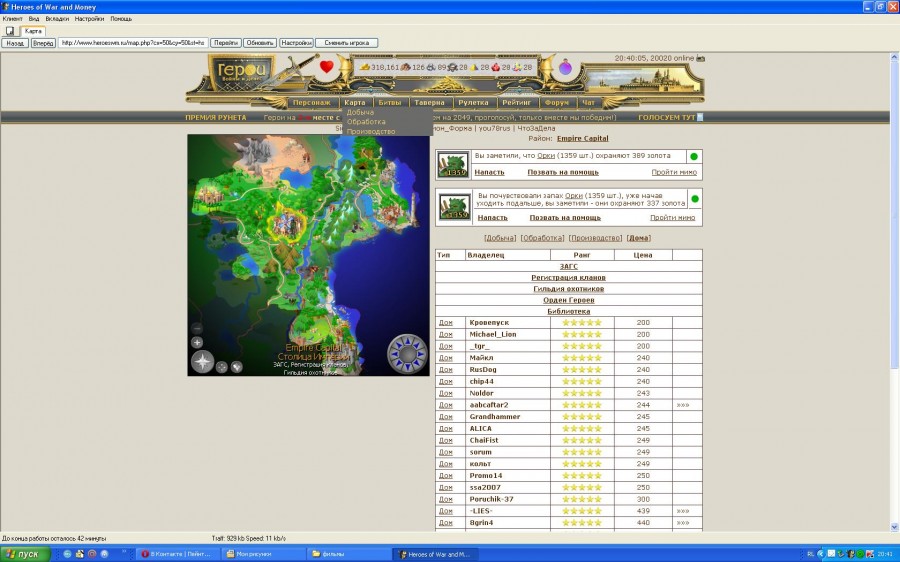Zoom out the map with minus button

197,328
